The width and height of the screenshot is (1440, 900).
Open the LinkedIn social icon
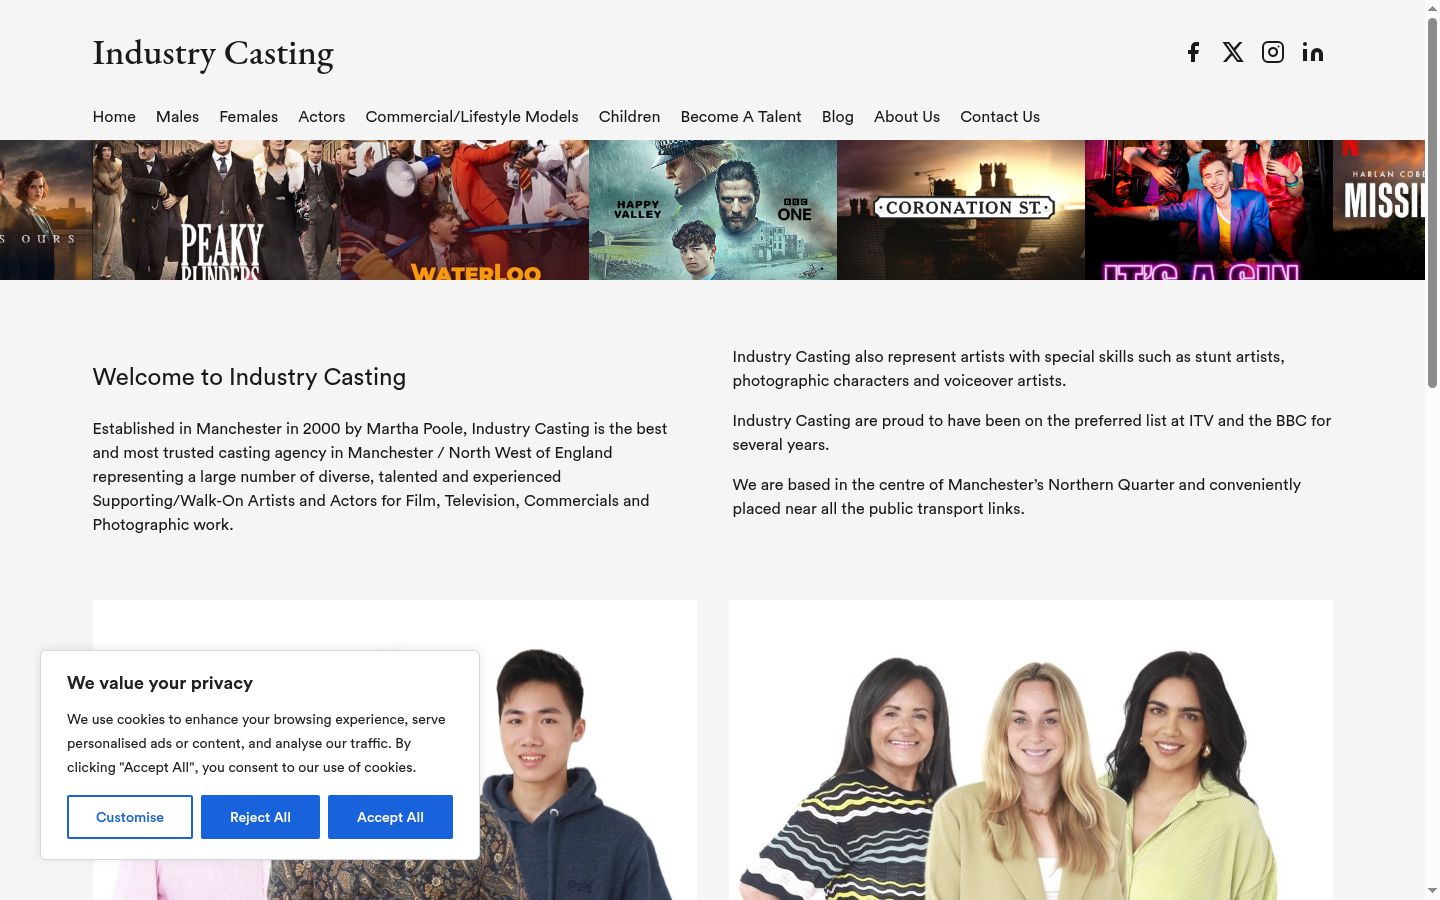coord(1313,52)
